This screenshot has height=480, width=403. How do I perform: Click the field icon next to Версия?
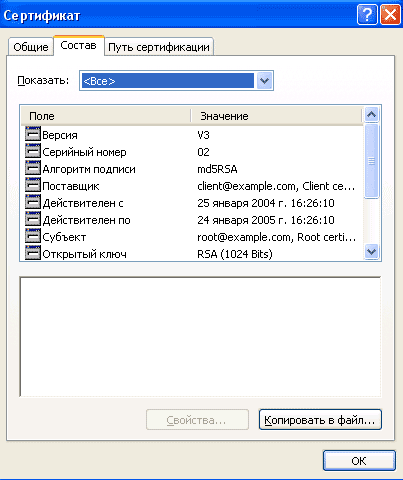tap(33, 134)
